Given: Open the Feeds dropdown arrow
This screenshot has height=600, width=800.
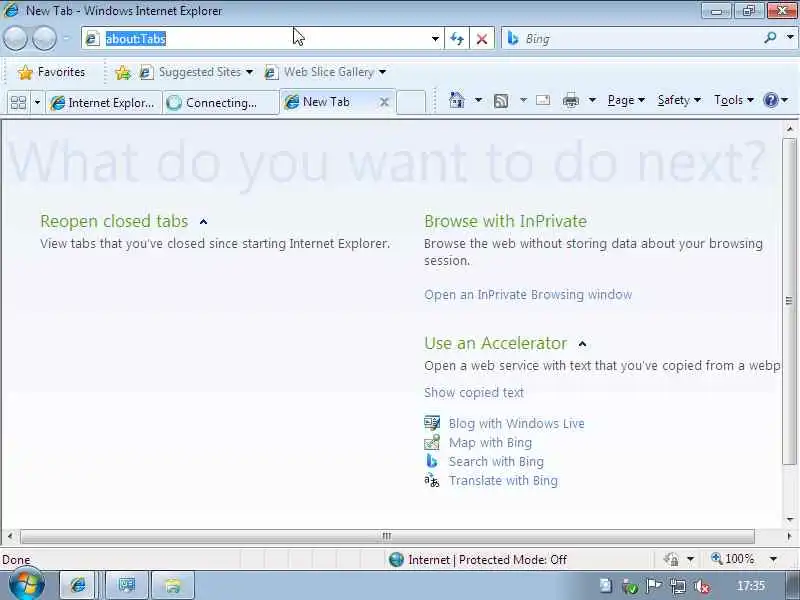Looking at the screenshot, I should (x=523, y=100).
